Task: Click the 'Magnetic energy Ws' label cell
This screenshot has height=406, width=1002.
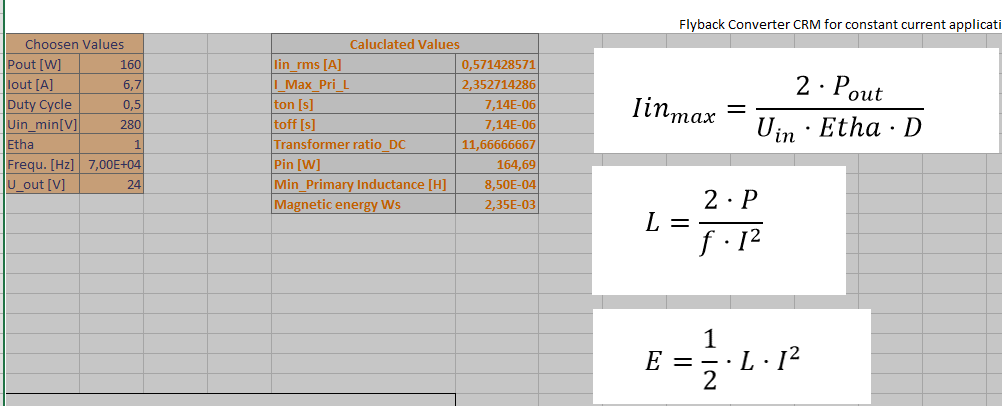Action: [364, 205]
